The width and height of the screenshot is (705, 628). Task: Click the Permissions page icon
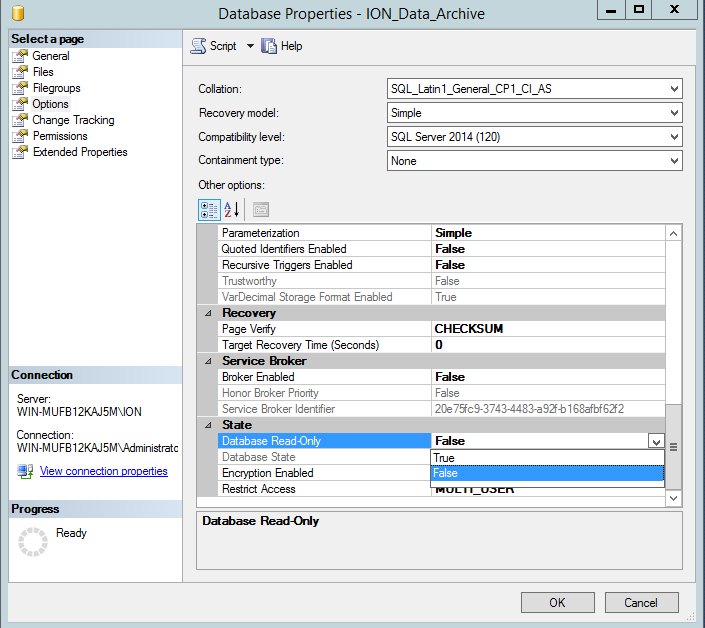coord(20,136)
